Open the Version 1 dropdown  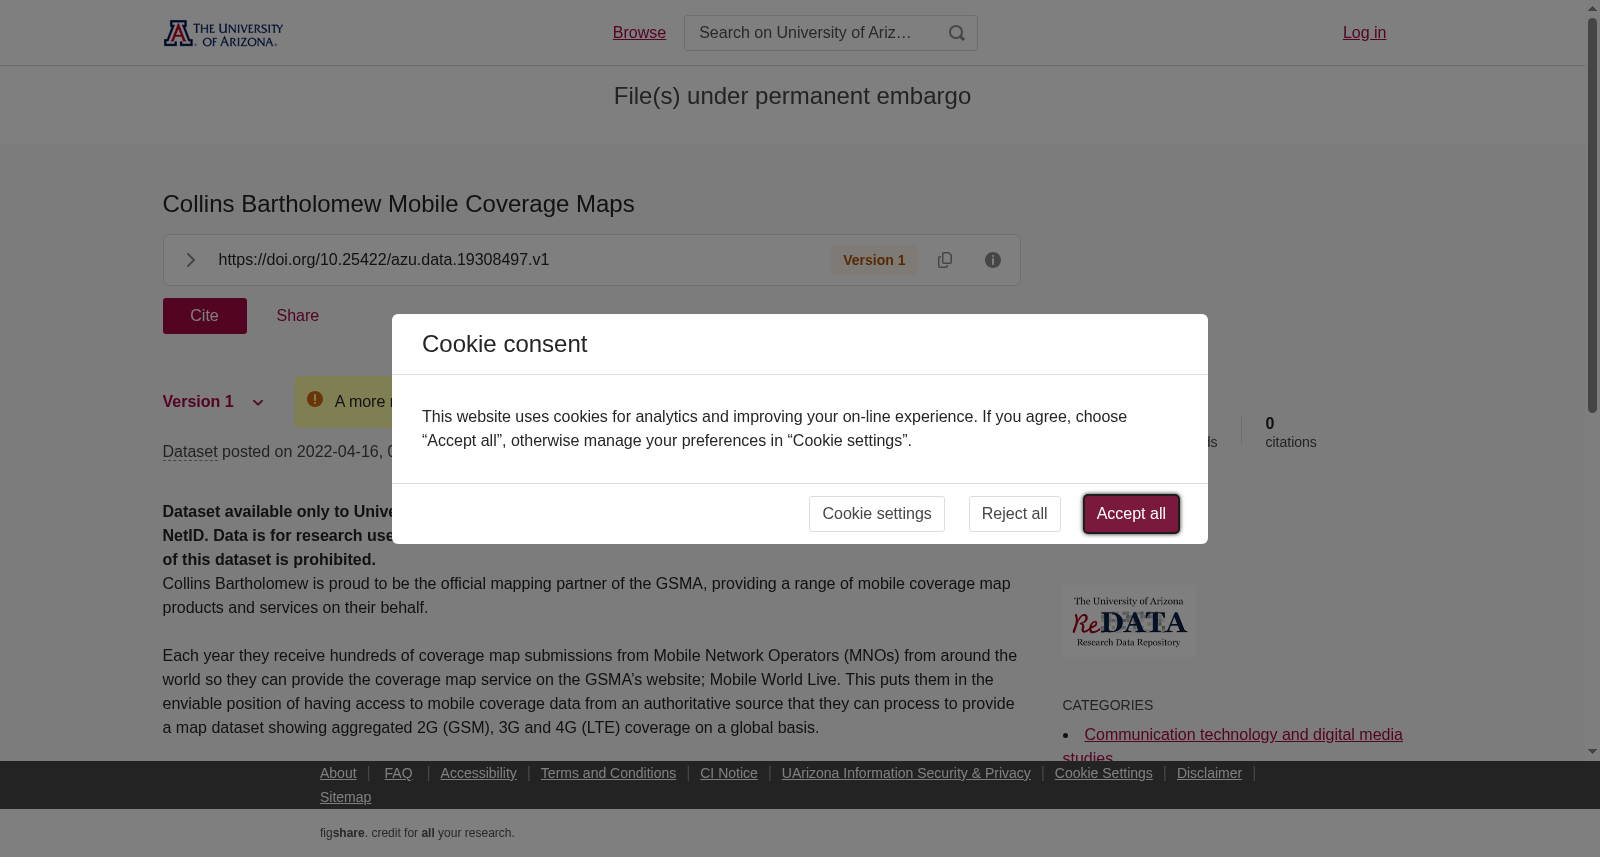[213, 402]
